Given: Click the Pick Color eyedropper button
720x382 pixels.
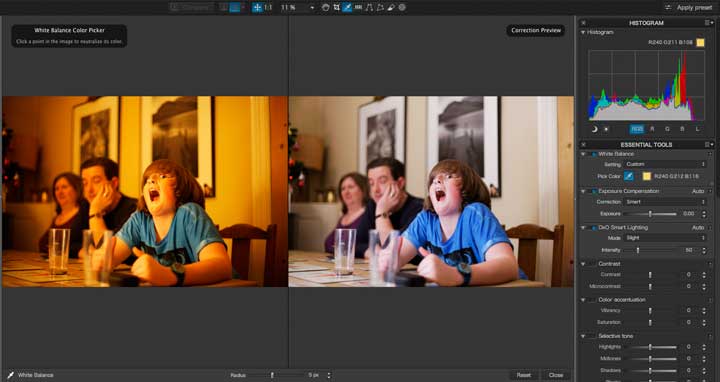Looking at the screenshot, I should tap(629, 176).
